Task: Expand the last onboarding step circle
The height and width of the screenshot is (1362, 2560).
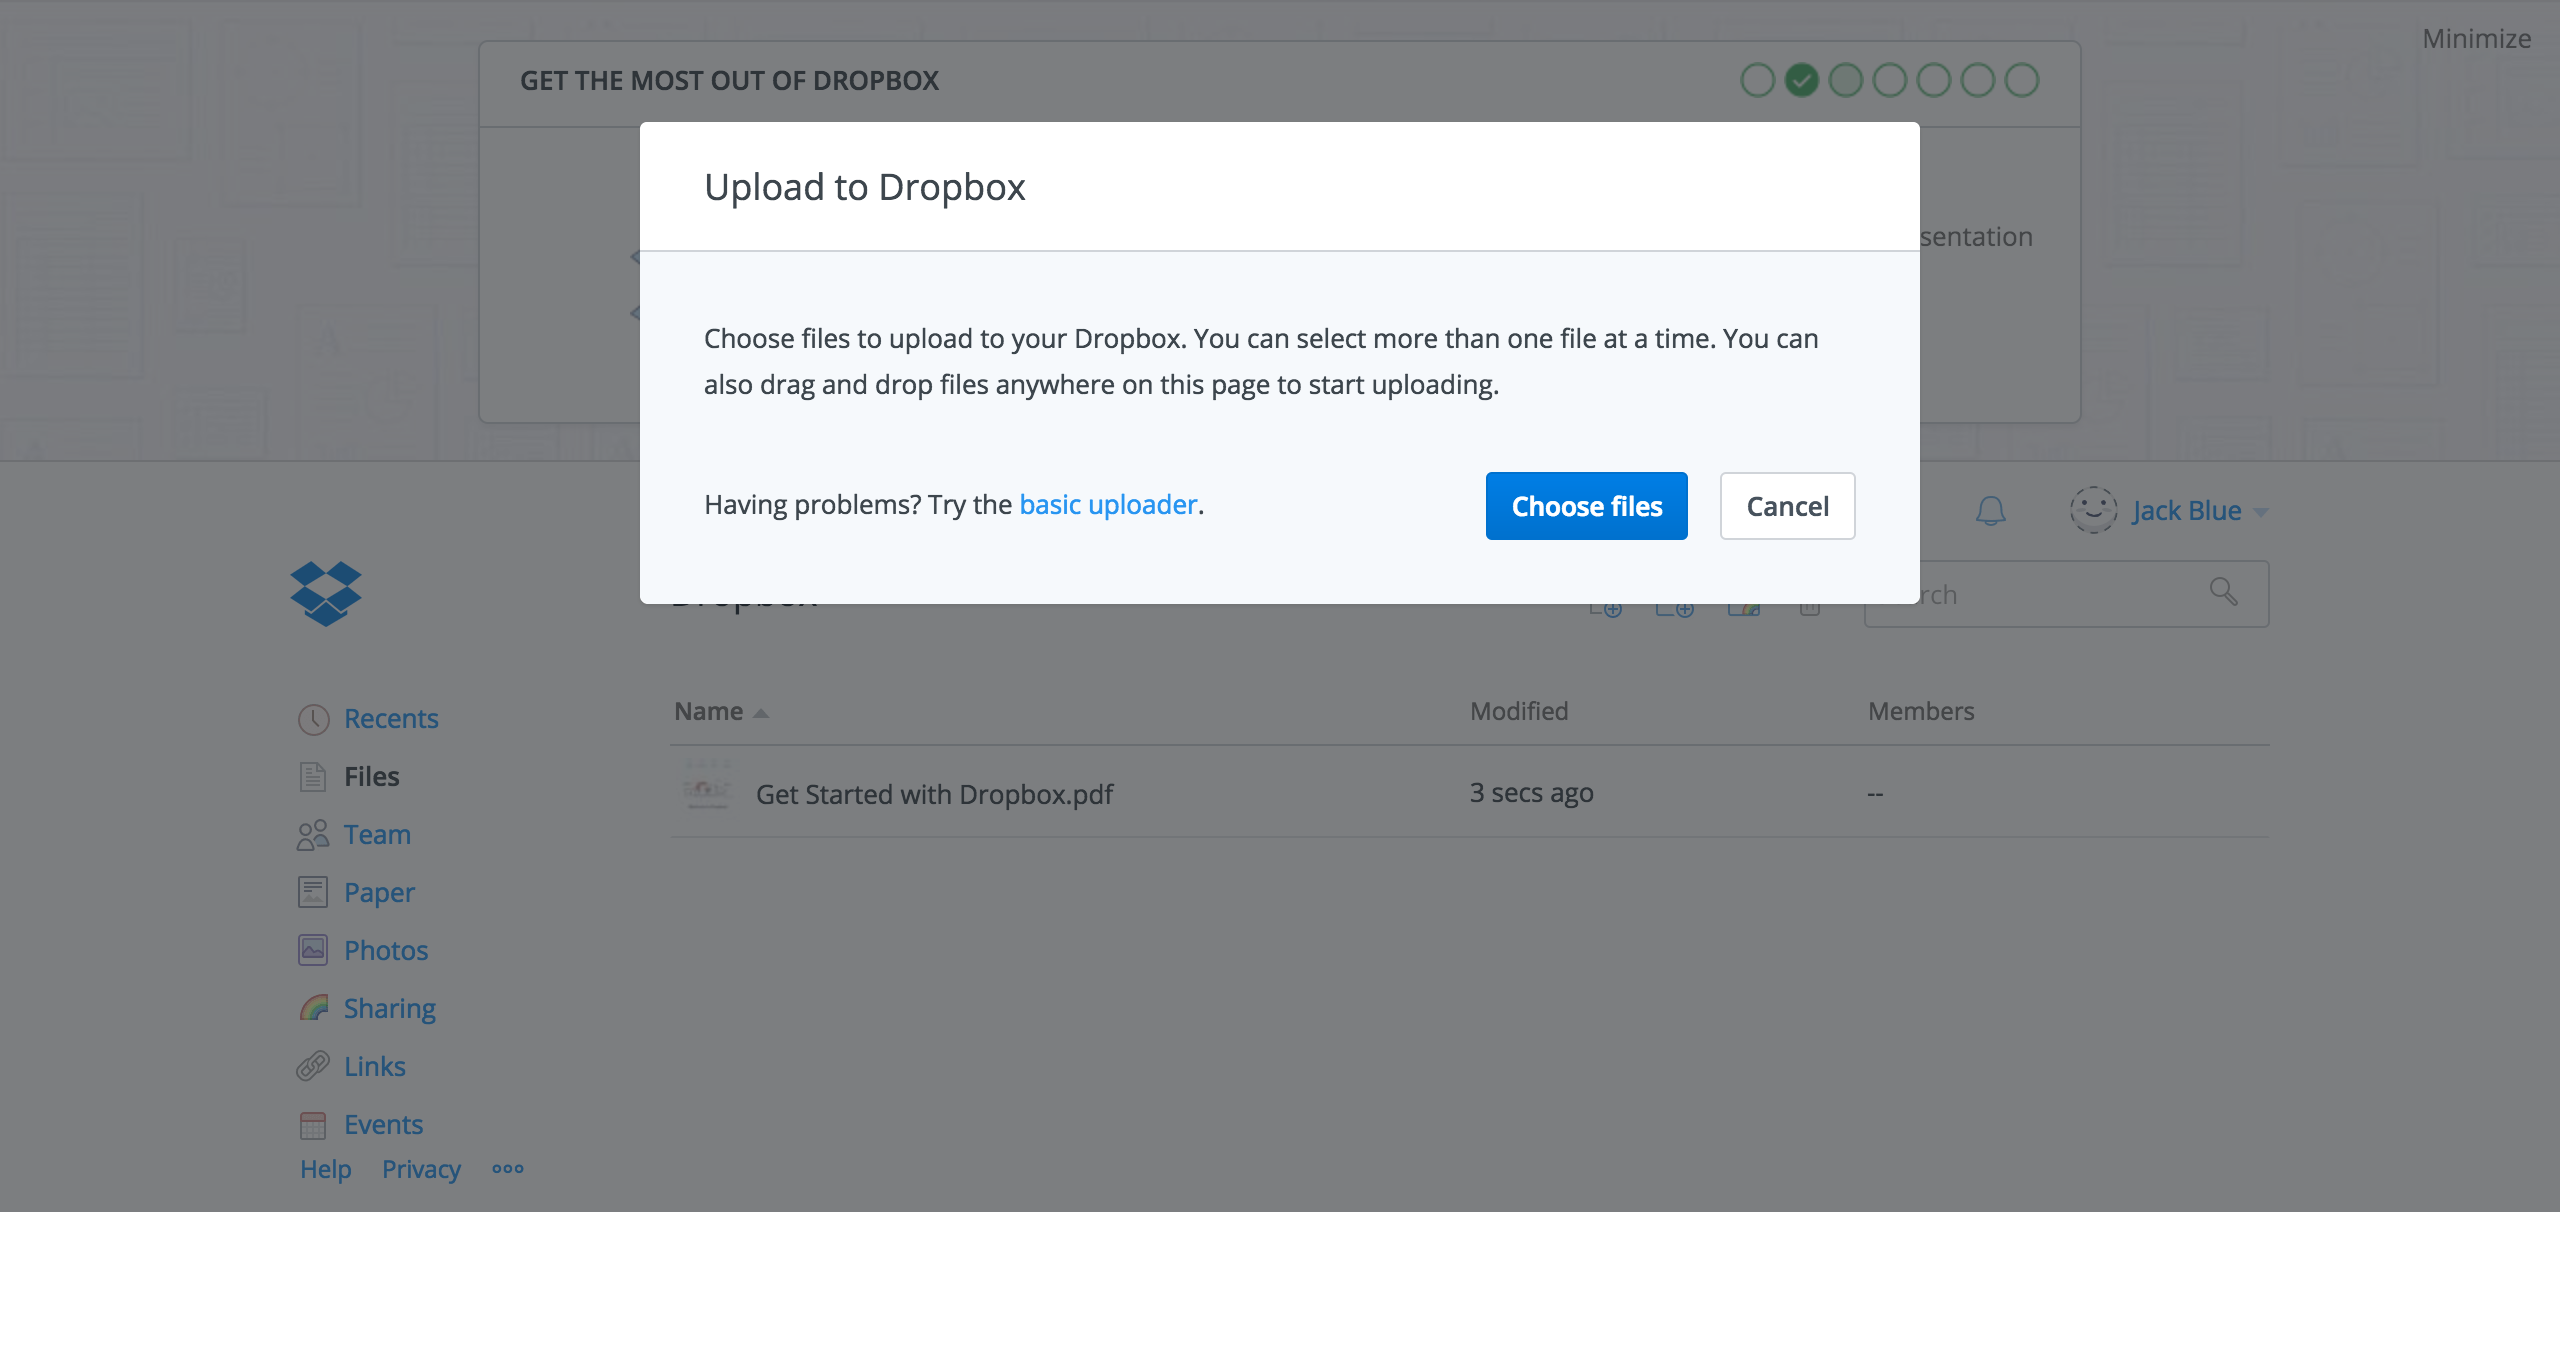Action: pos(2021,80)
